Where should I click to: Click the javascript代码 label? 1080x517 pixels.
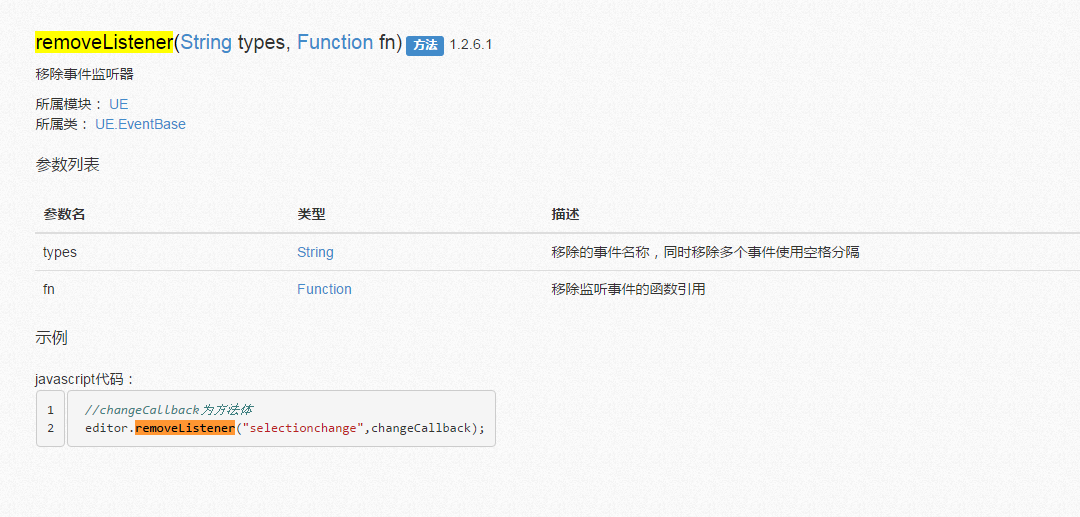pos(85,379)
